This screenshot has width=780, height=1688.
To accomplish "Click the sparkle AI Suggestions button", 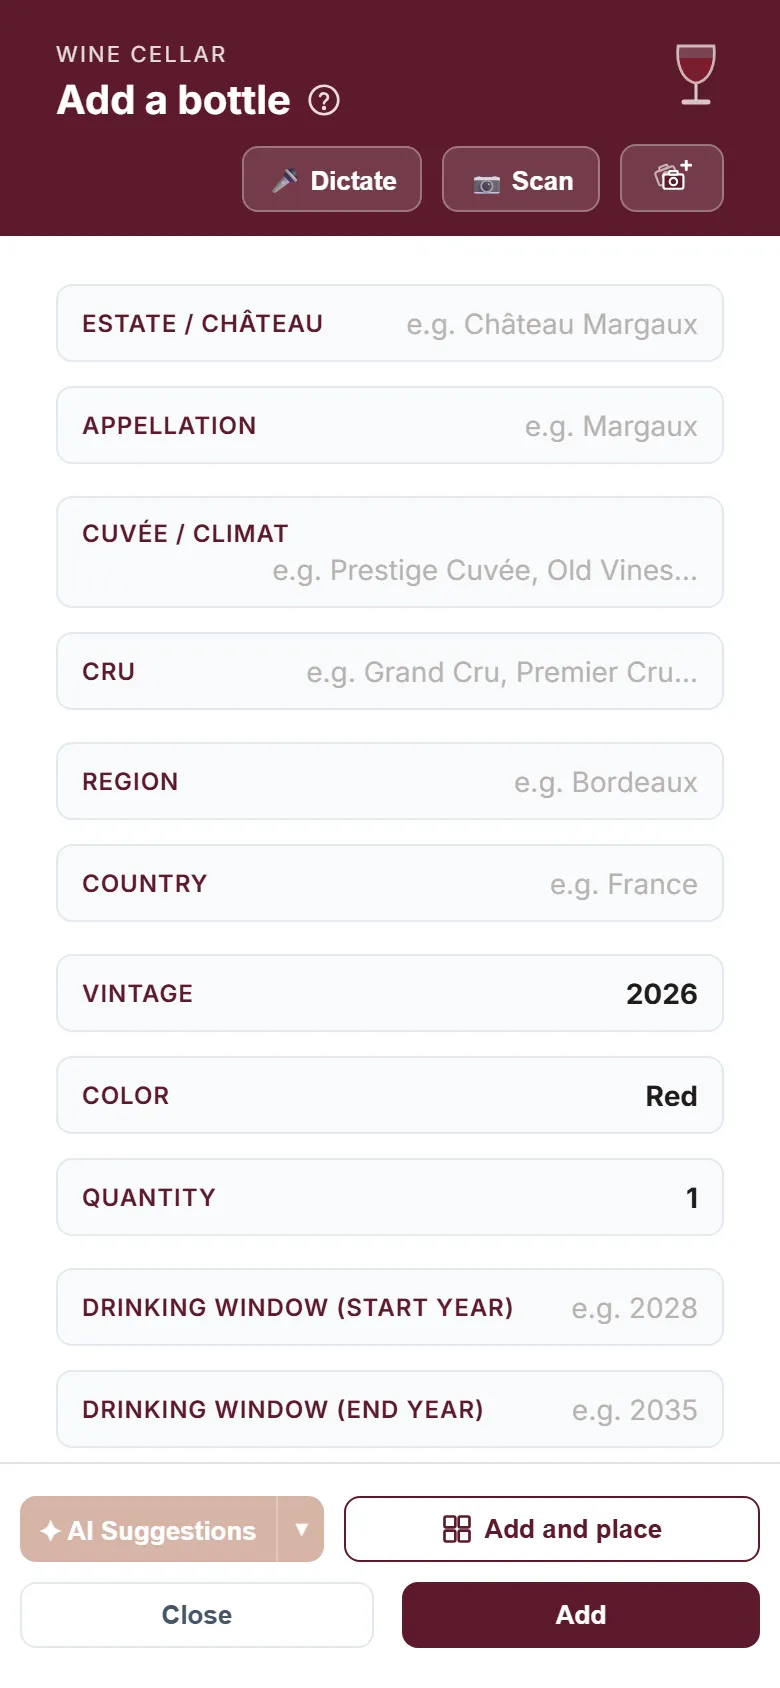I will [x=148, y=1529].
